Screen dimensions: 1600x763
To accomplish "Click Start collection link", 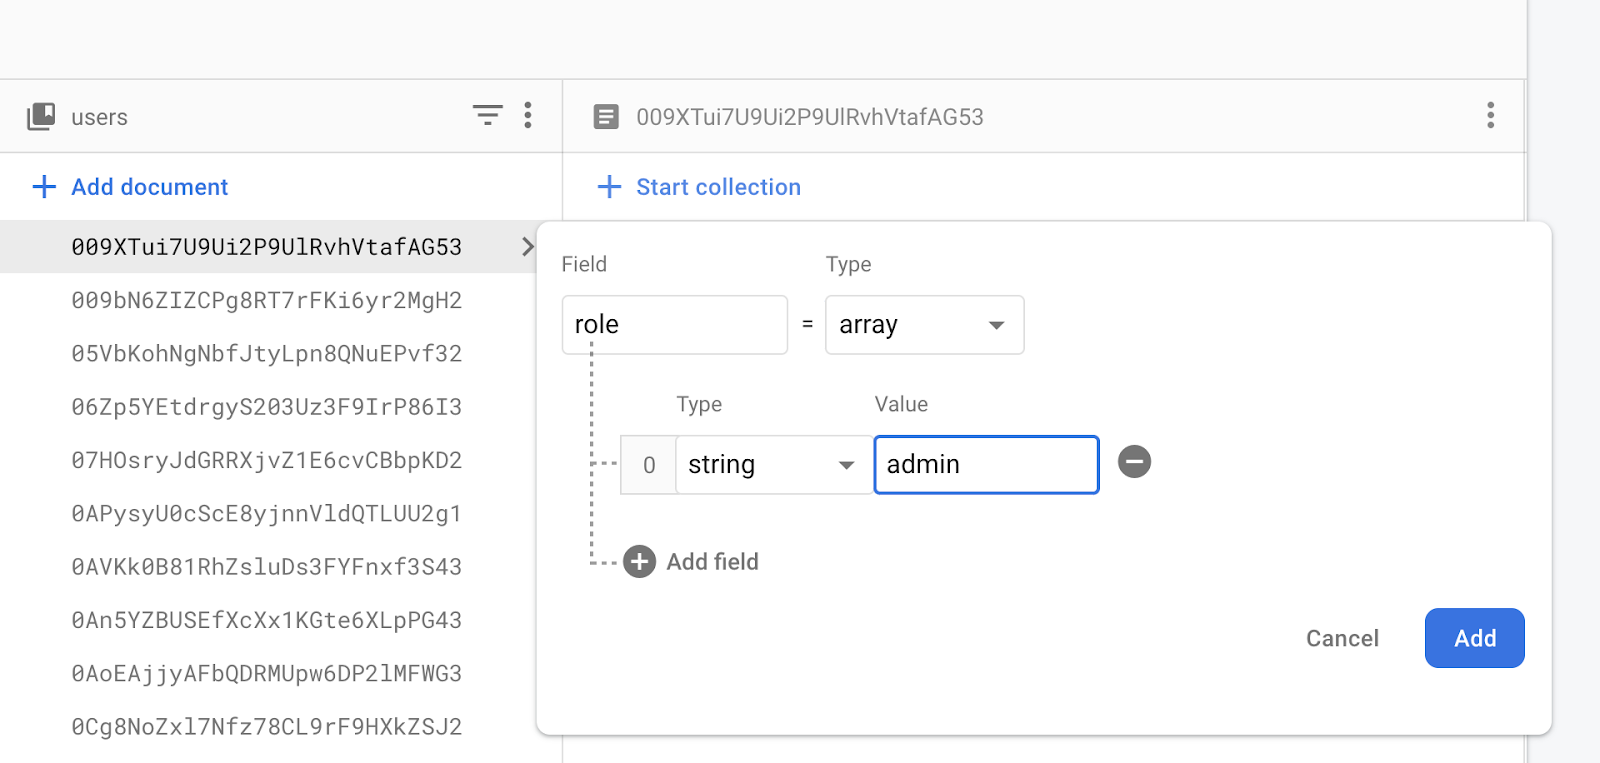I will 718,187.
